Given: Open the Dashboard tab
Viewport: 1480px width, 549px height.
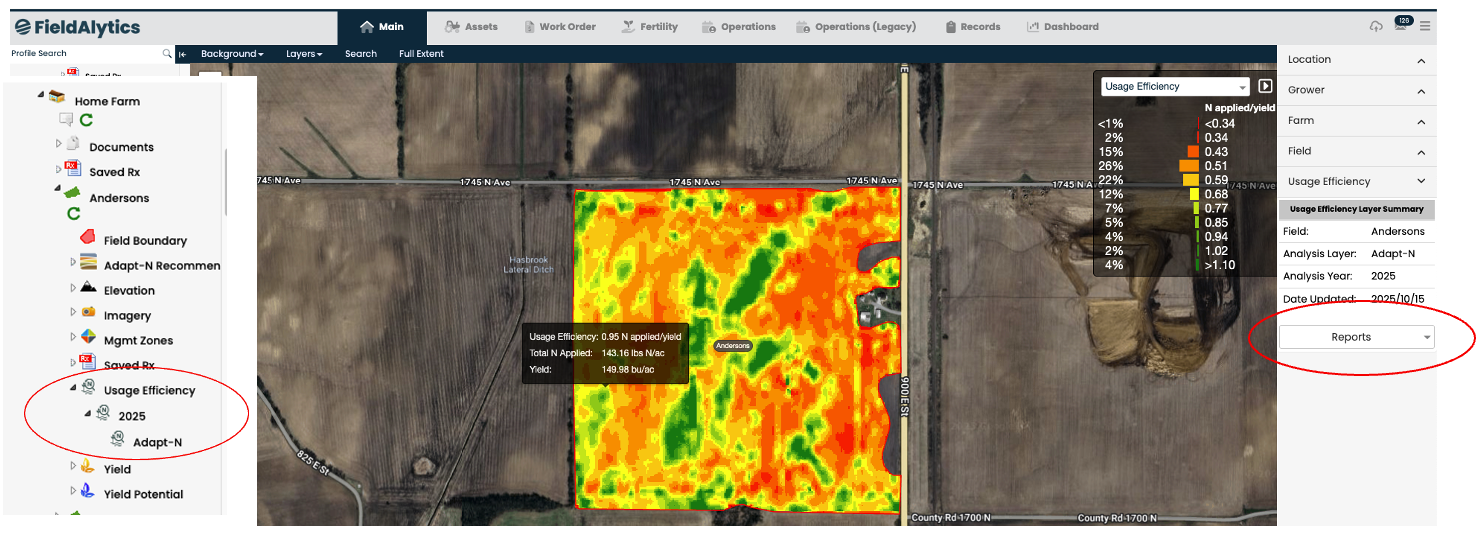Looking at the screenshot, I should pos(1063,27).
